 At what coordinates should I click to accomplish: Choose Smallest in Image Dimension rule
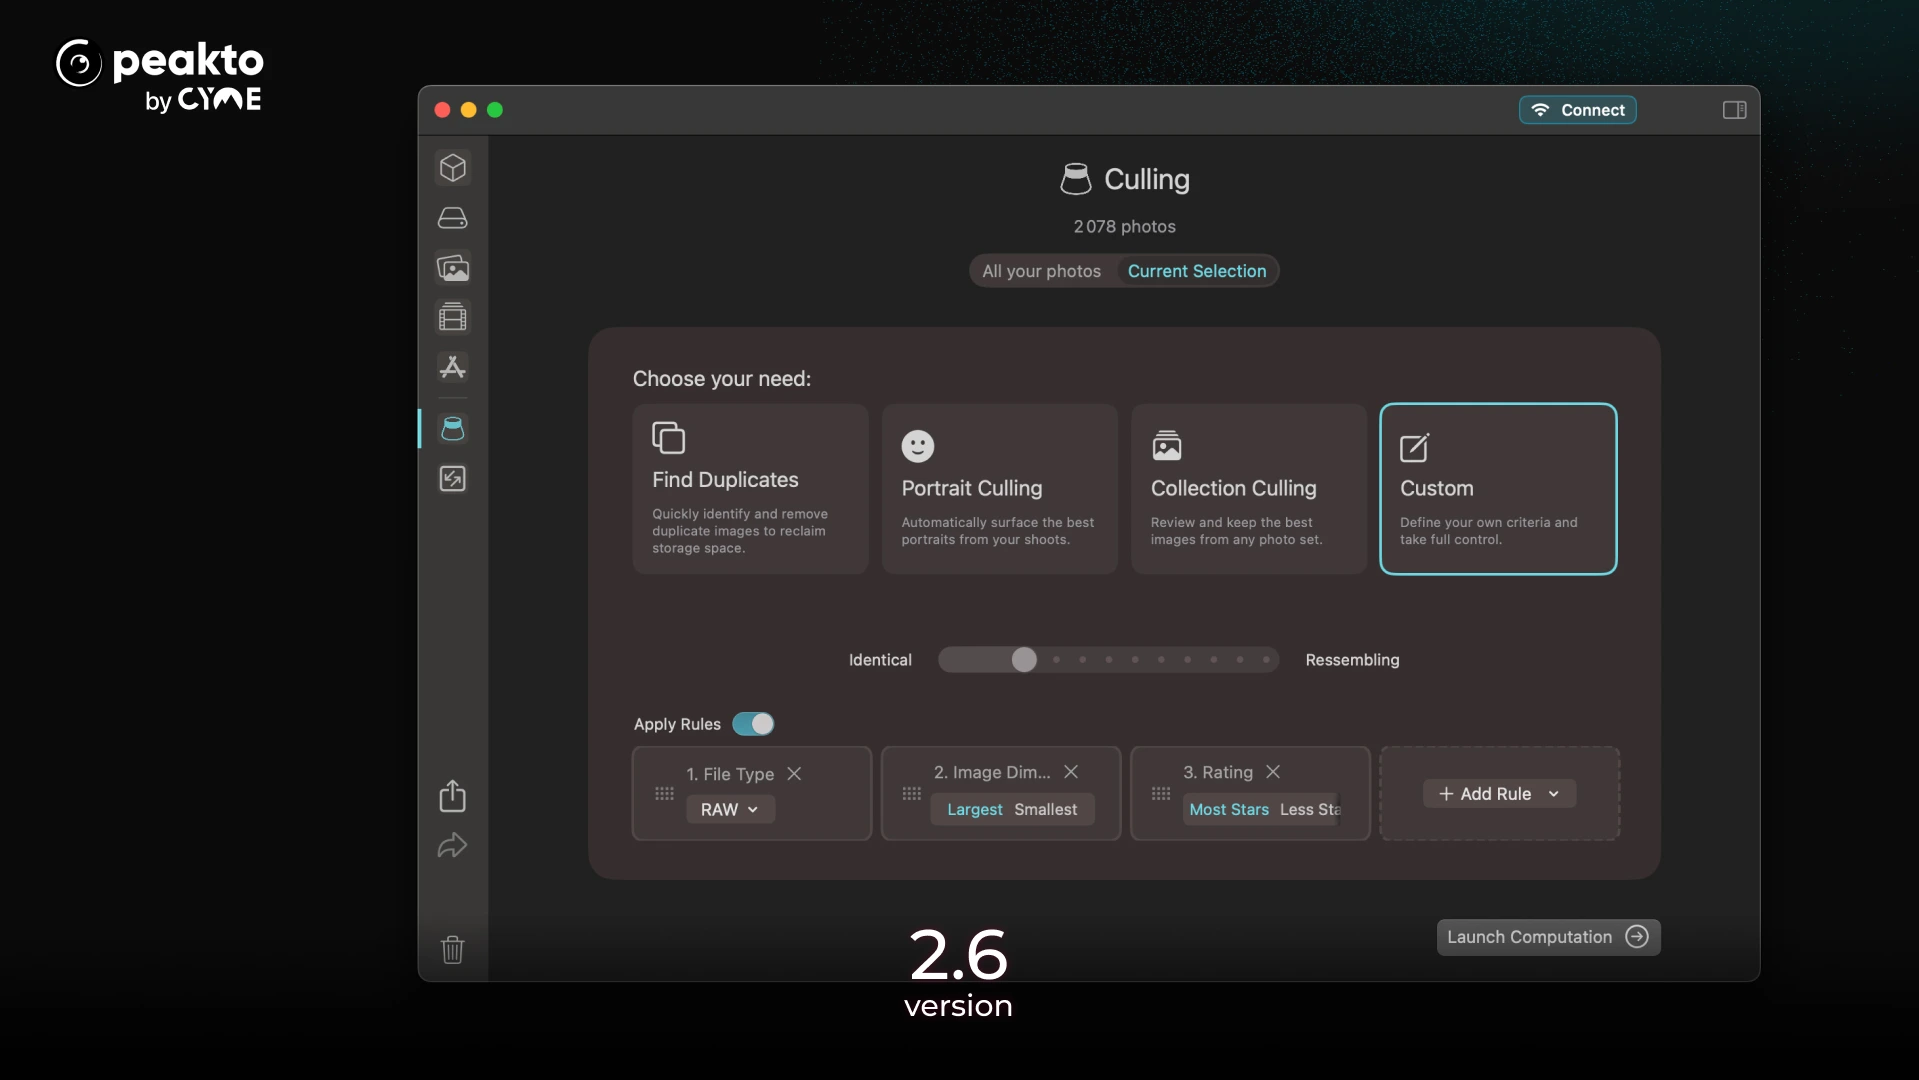coord(1045,809)
